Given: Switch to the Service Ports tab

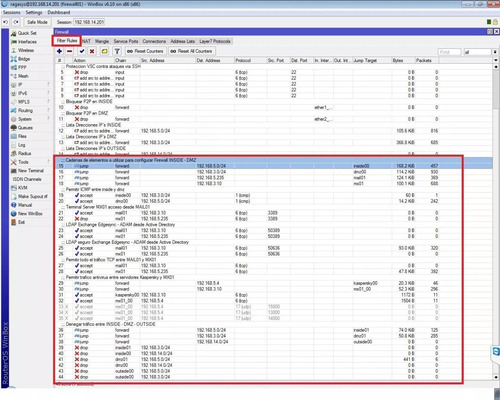Looking at the screenshot, I should [126, 41].
